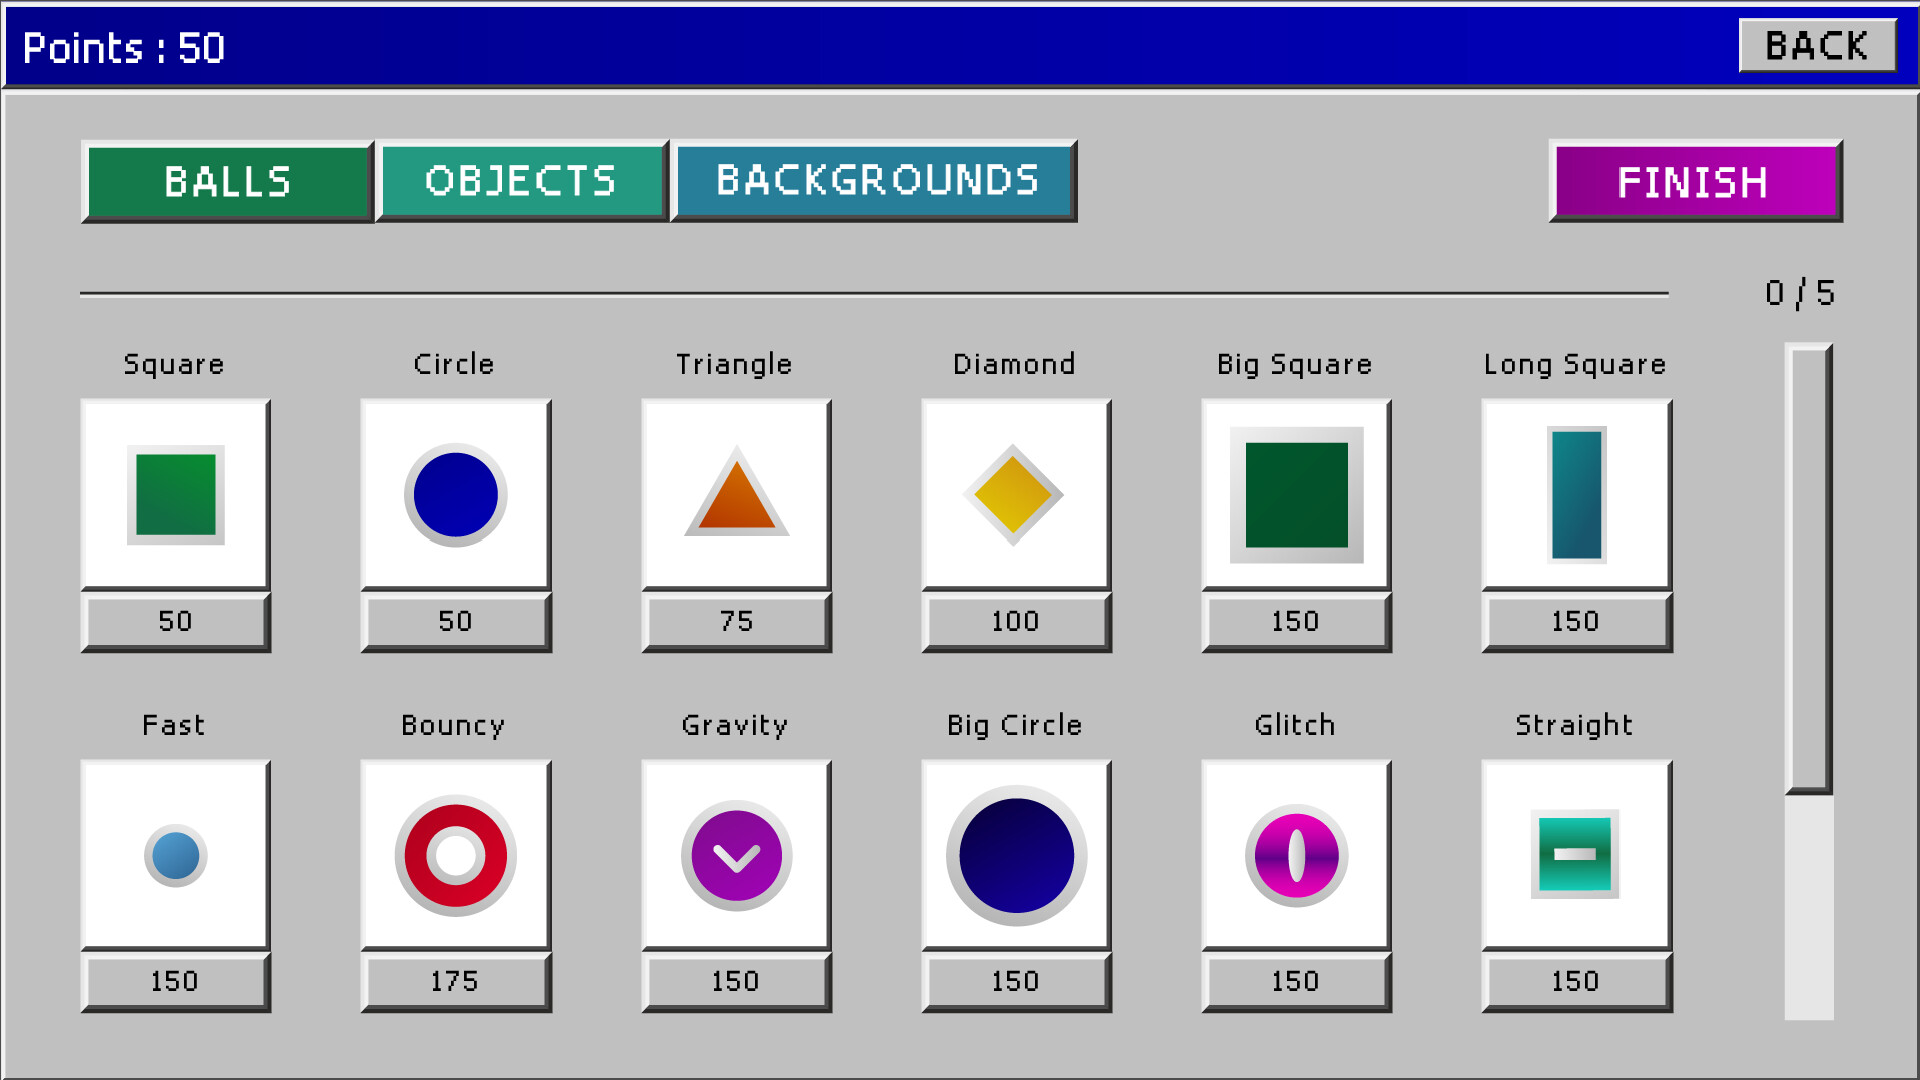Image resolution: width=1920 pixels, height=1080 pixels.
Task: Open the BACKGROUNDS tab
Action: pos(875,181)
